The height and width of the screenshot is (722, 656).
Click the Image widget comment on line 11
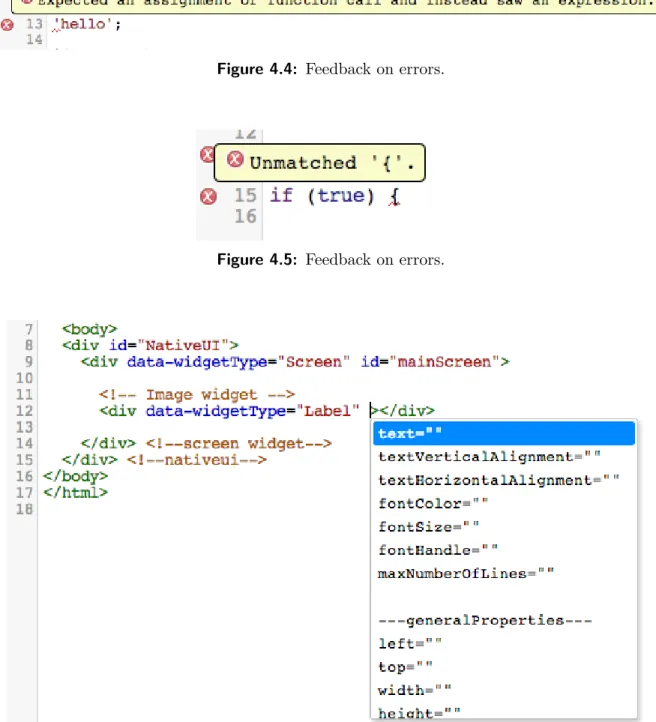tap(197, 395)
